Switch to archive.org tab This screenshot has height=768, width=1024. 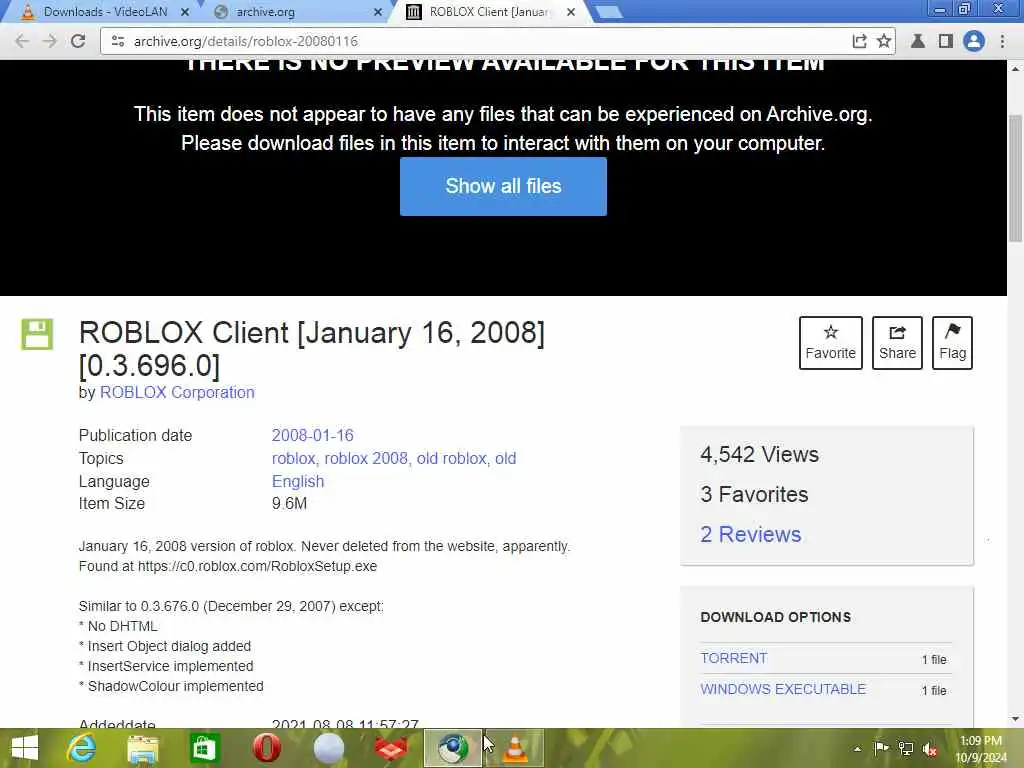tap(297, 12)
